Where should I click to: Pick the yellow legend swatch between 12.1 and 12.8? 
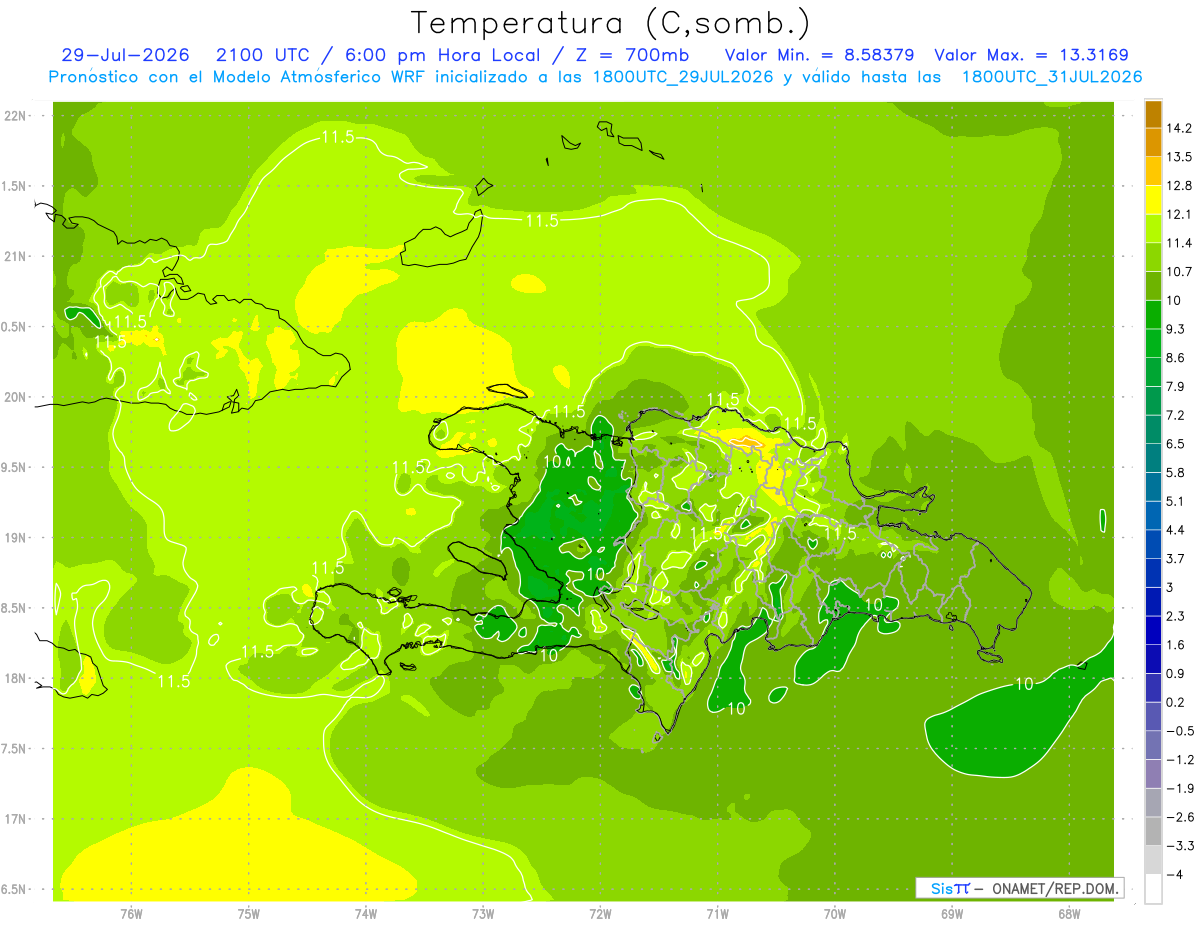(x=1153, y=200)
